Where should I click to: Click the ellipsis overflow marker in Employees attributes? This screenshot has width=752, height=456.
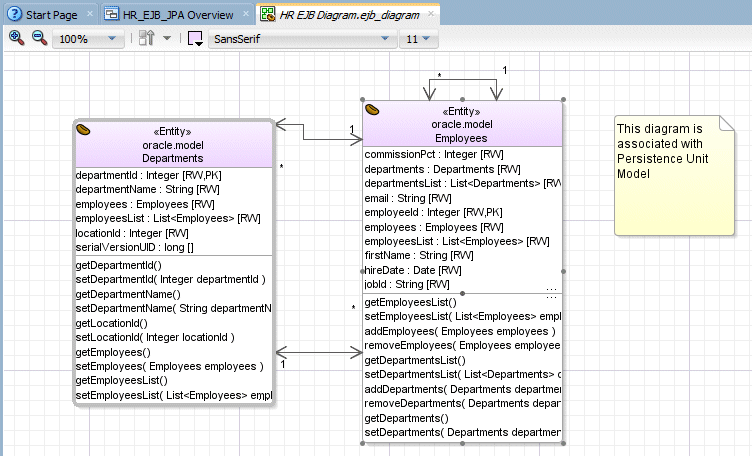point(552,290)
